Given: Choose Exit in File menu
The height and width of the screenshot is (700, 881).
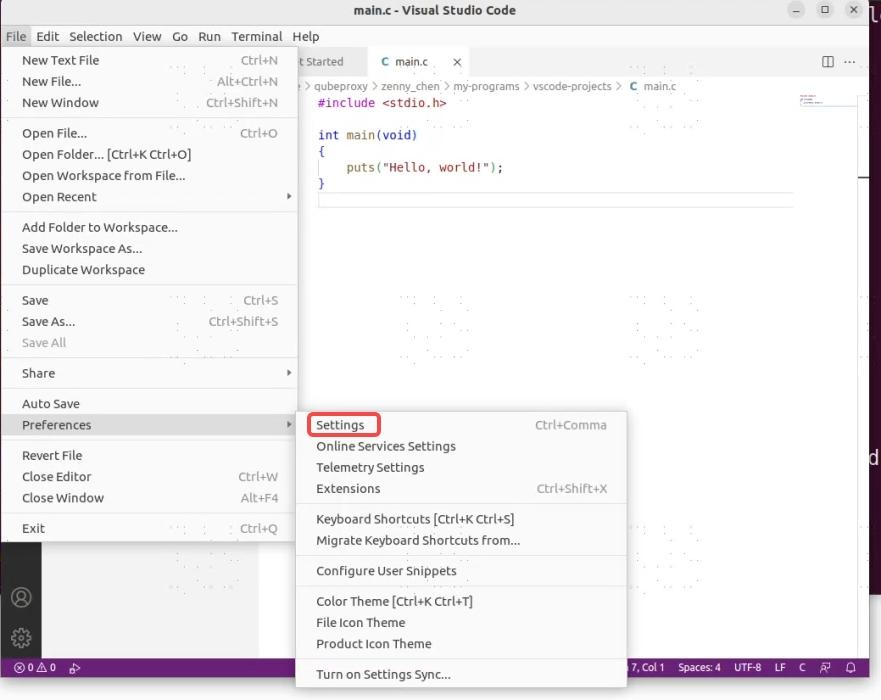Looking at the screenshot, I should click(x=149, y=528).
